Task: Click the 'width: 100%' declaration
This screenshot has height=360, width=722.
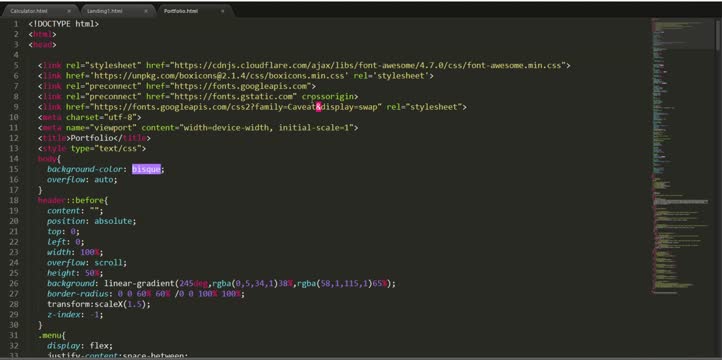Action: (x=75, y=252)
